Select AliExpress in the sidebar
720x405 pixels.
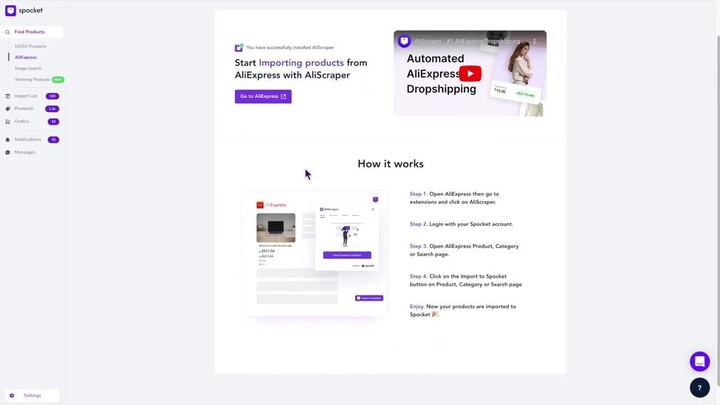[26, 57]
